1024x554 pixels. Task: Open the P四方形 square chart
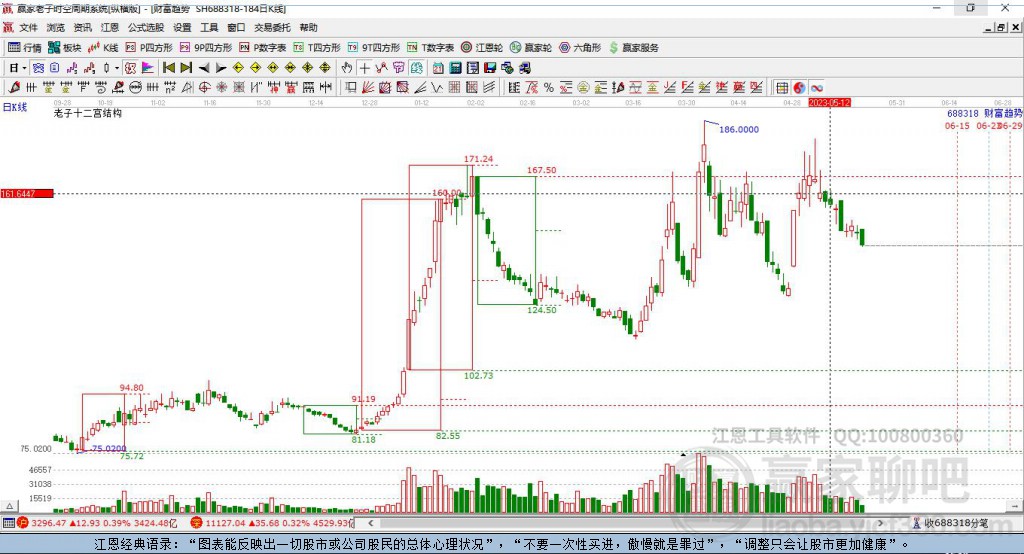[149, 48]
